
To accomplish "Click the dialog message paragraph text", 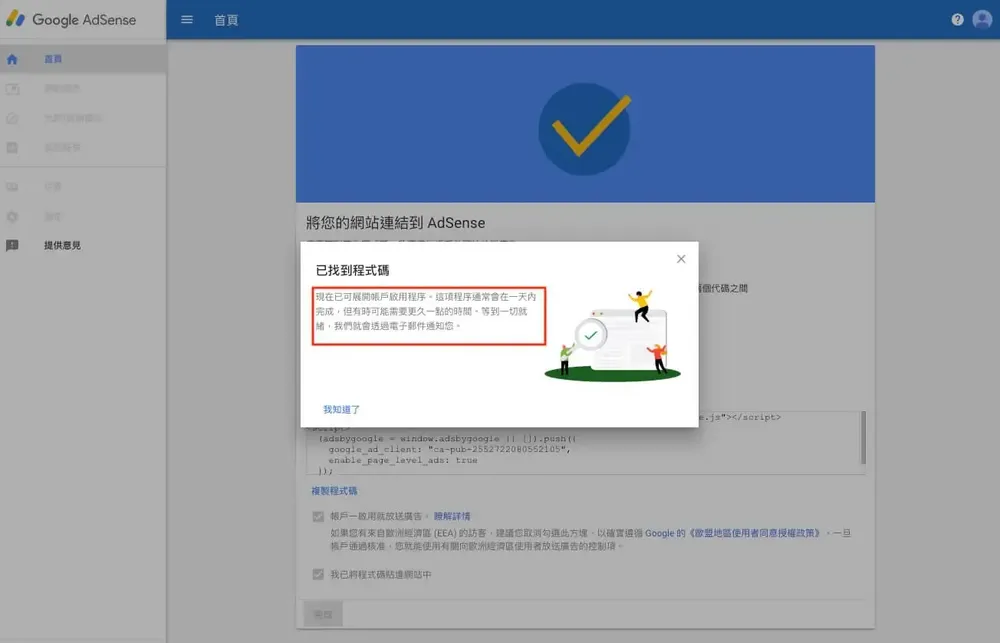I will pos(426,311).
